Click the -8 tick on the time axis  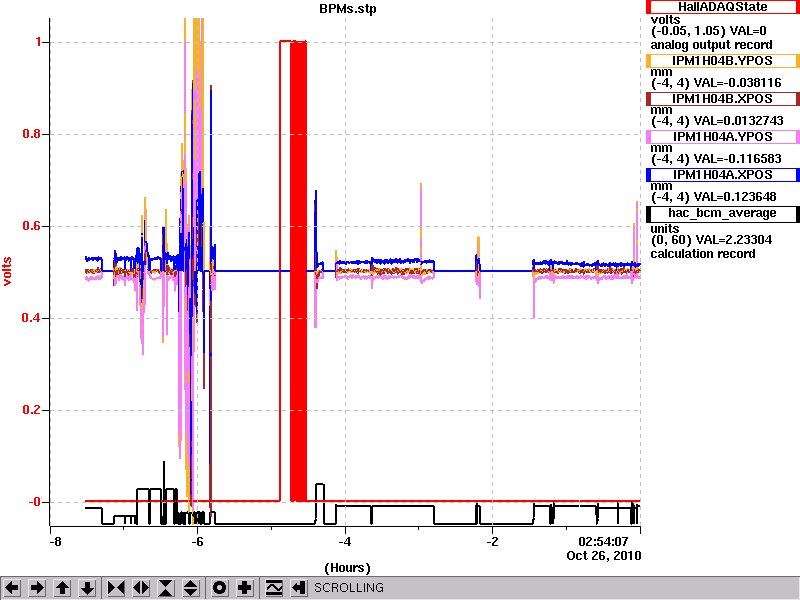(55, 541)
